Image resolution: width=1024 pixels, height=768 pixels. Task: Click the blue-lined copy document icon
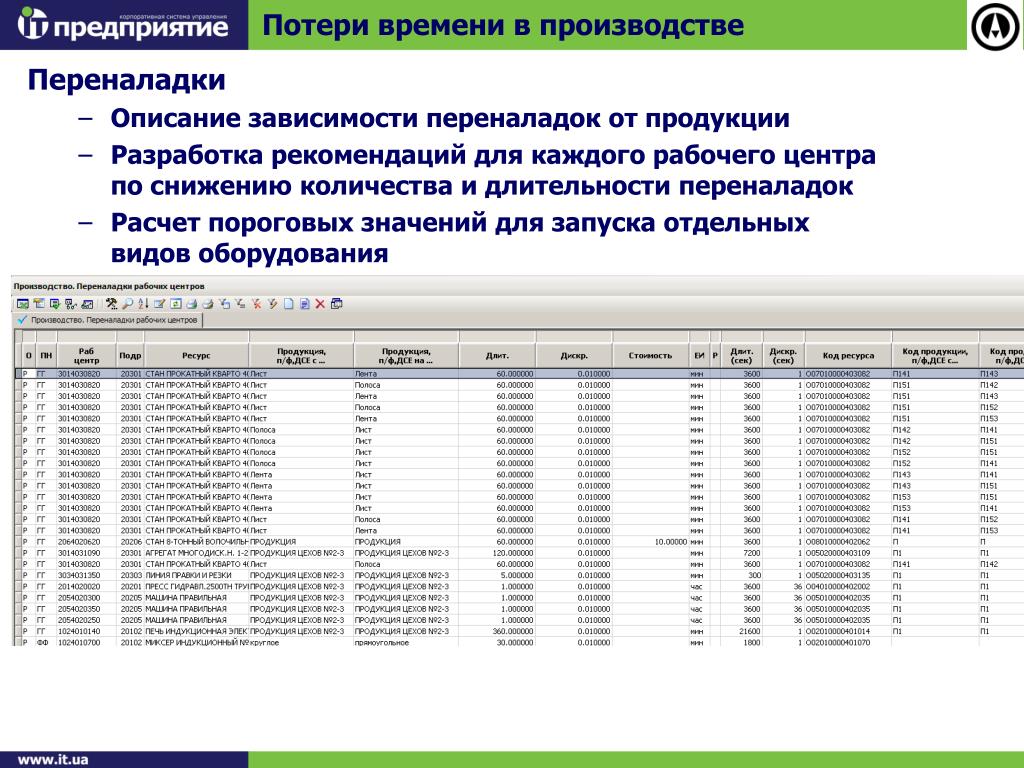tap(304, 304)
